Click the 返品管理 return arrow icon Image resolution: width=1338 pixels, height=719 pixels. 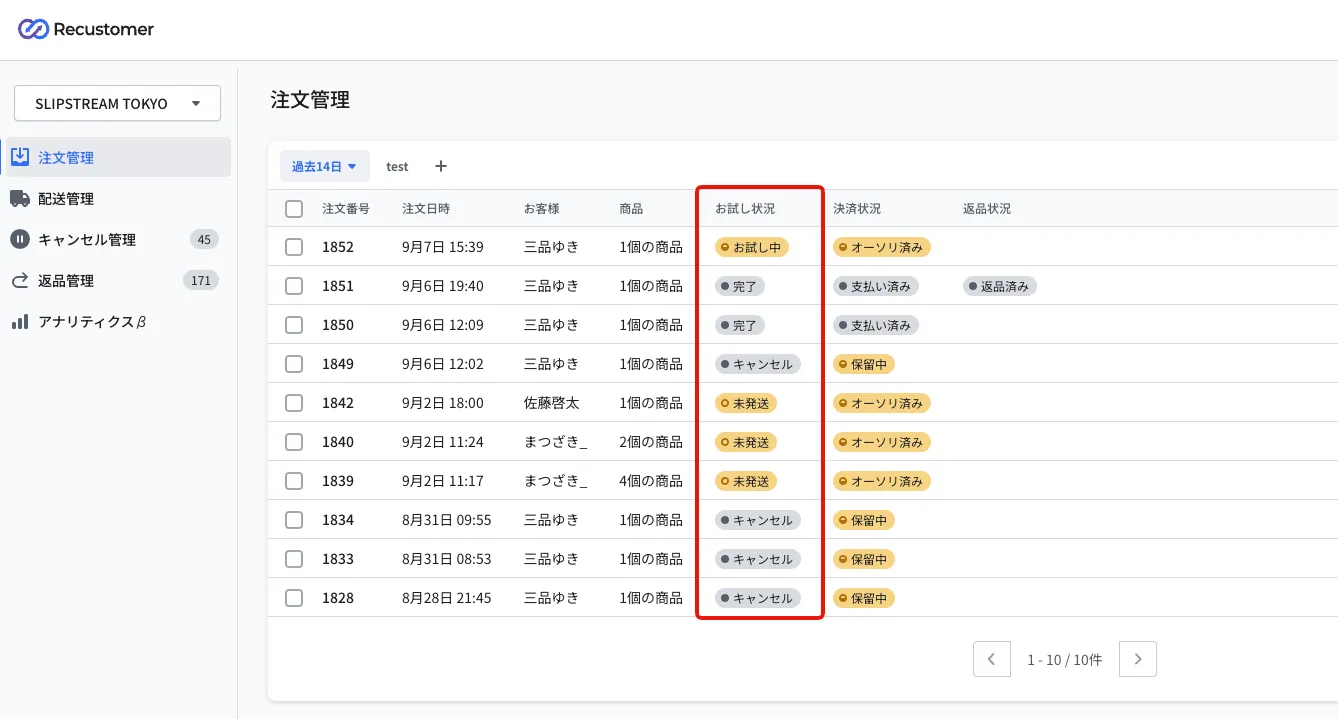click(19, 280)
